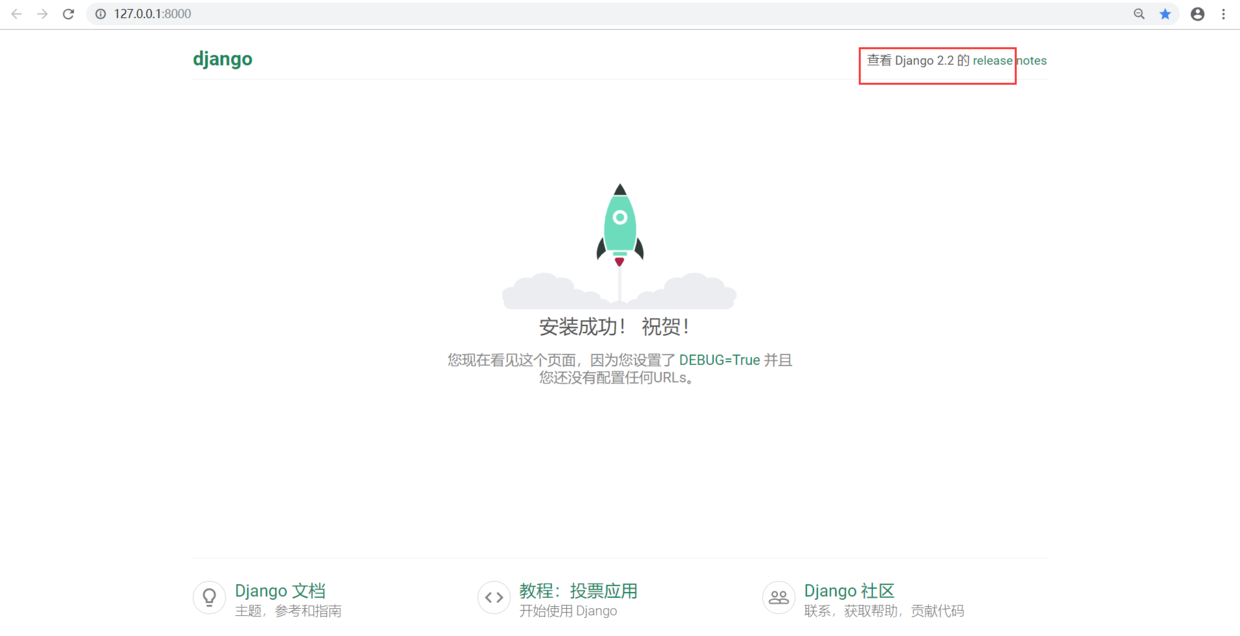Click text 您还没有配置任何URLs。
This screenshot has height=636, width=1240.
coord(617,378)
